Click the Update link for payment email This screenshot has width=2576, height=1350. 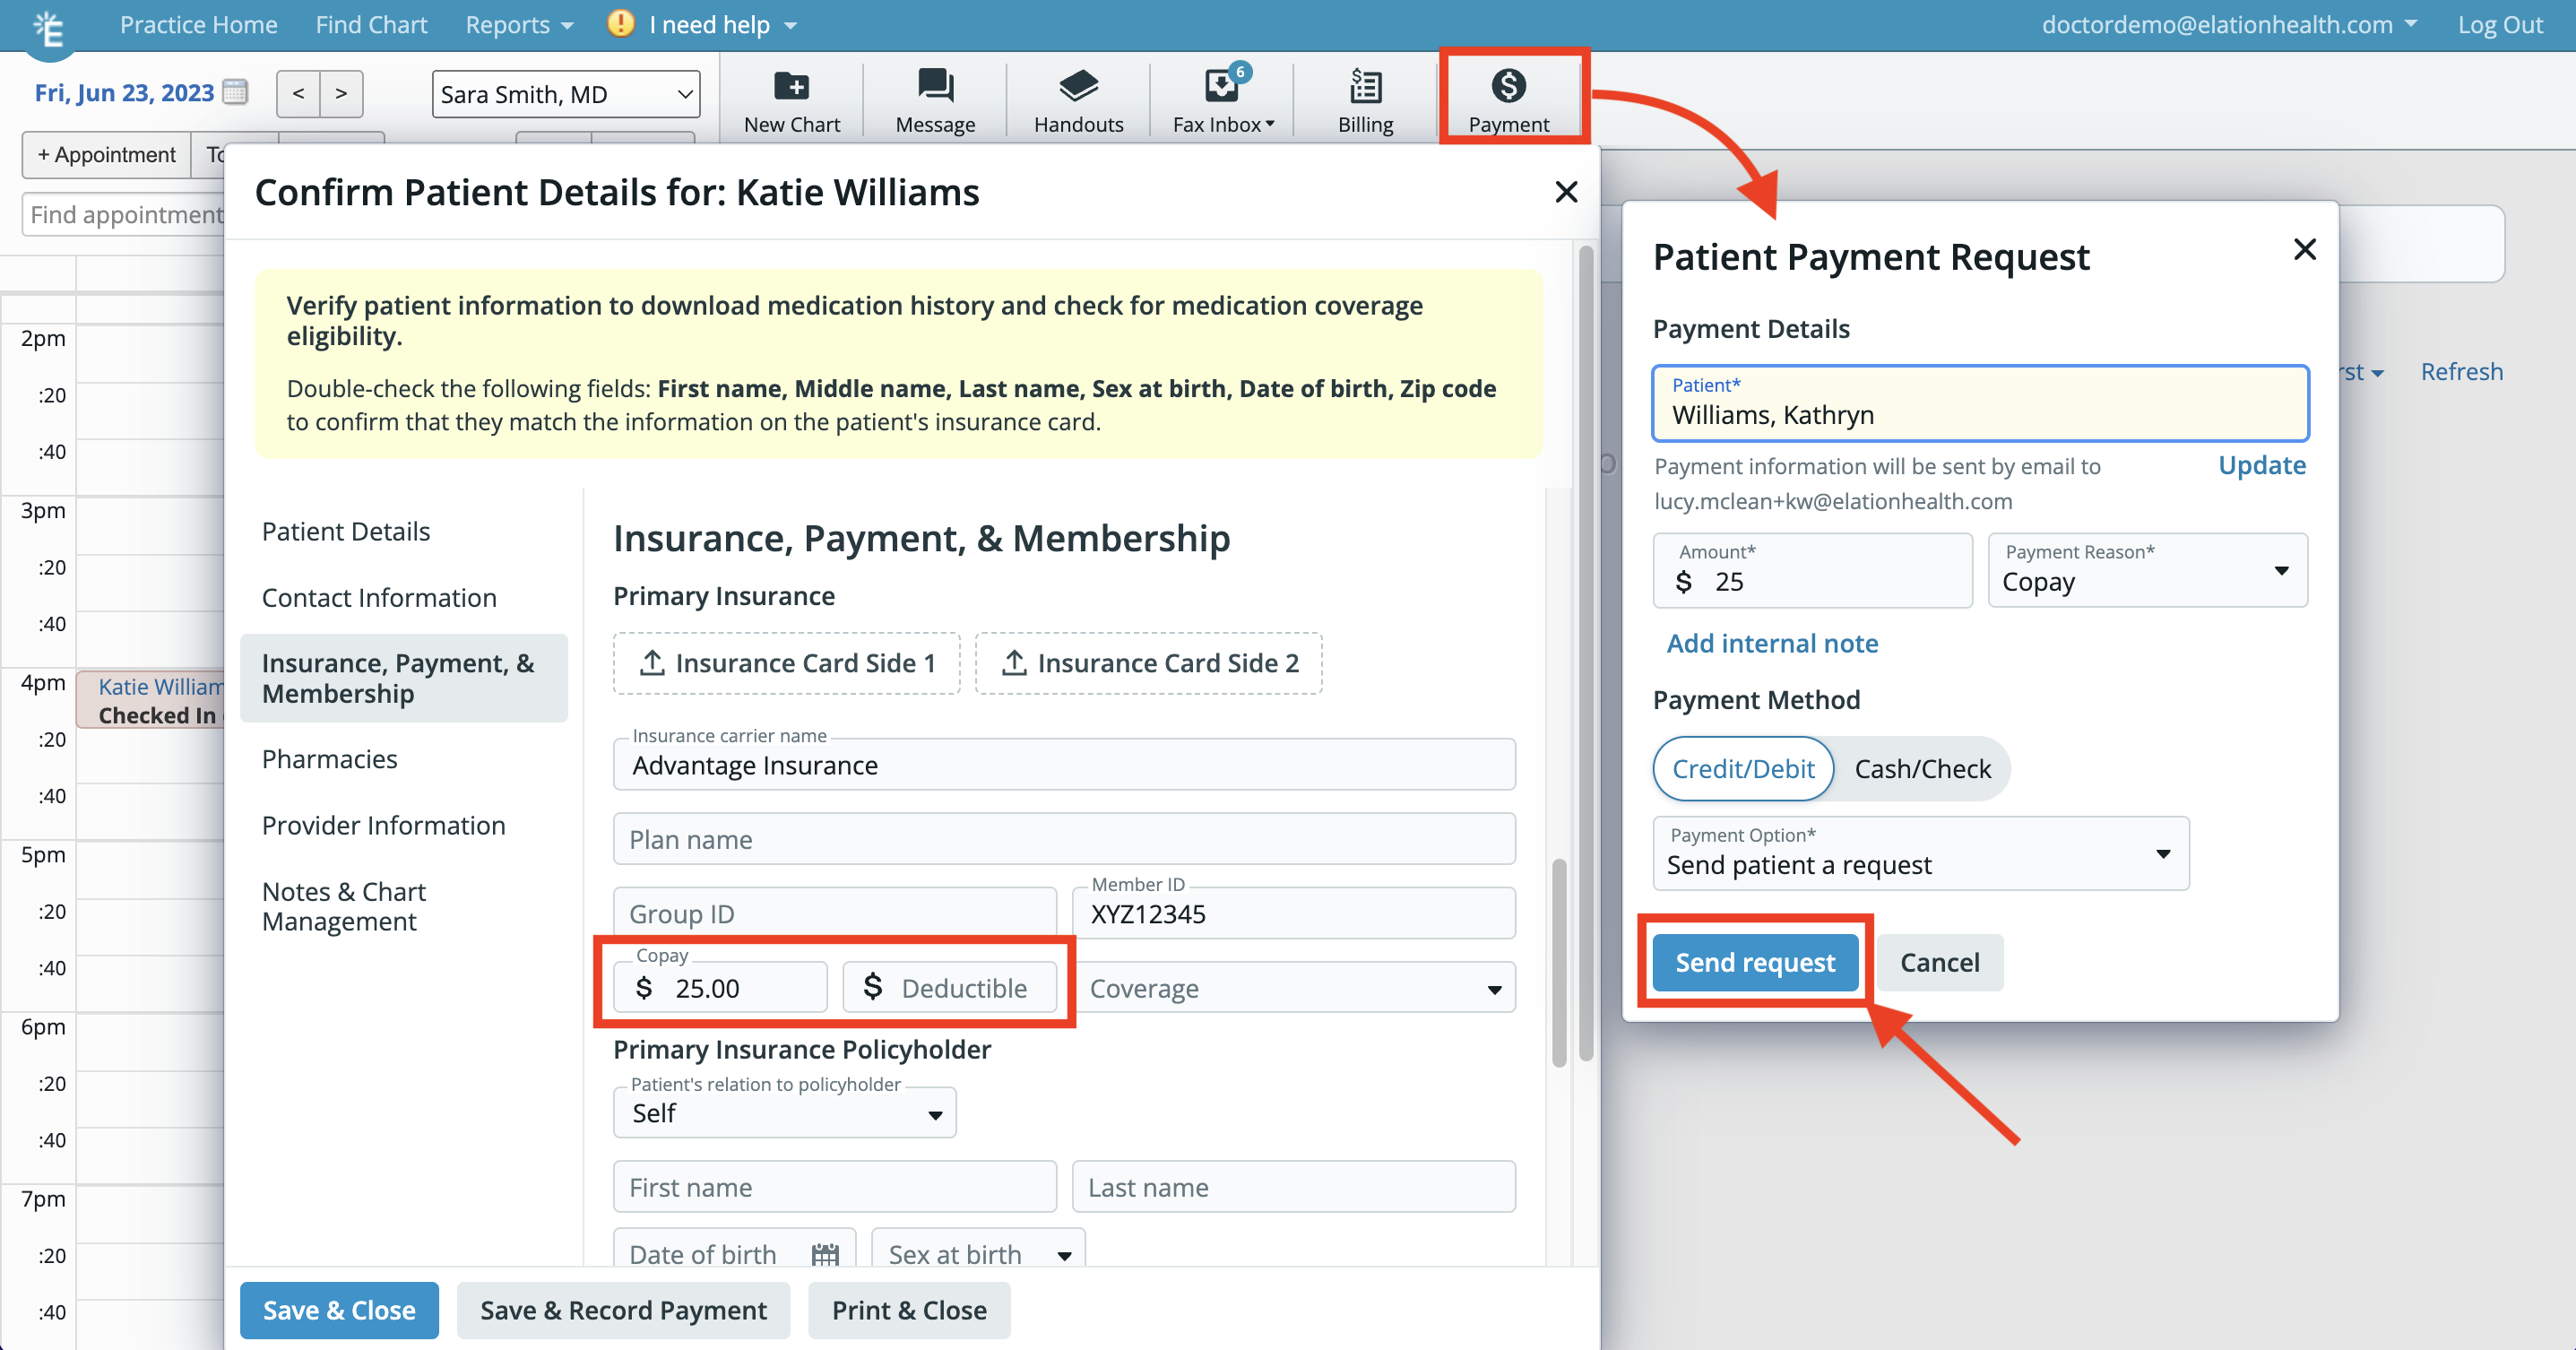[x=2262, y=465]
